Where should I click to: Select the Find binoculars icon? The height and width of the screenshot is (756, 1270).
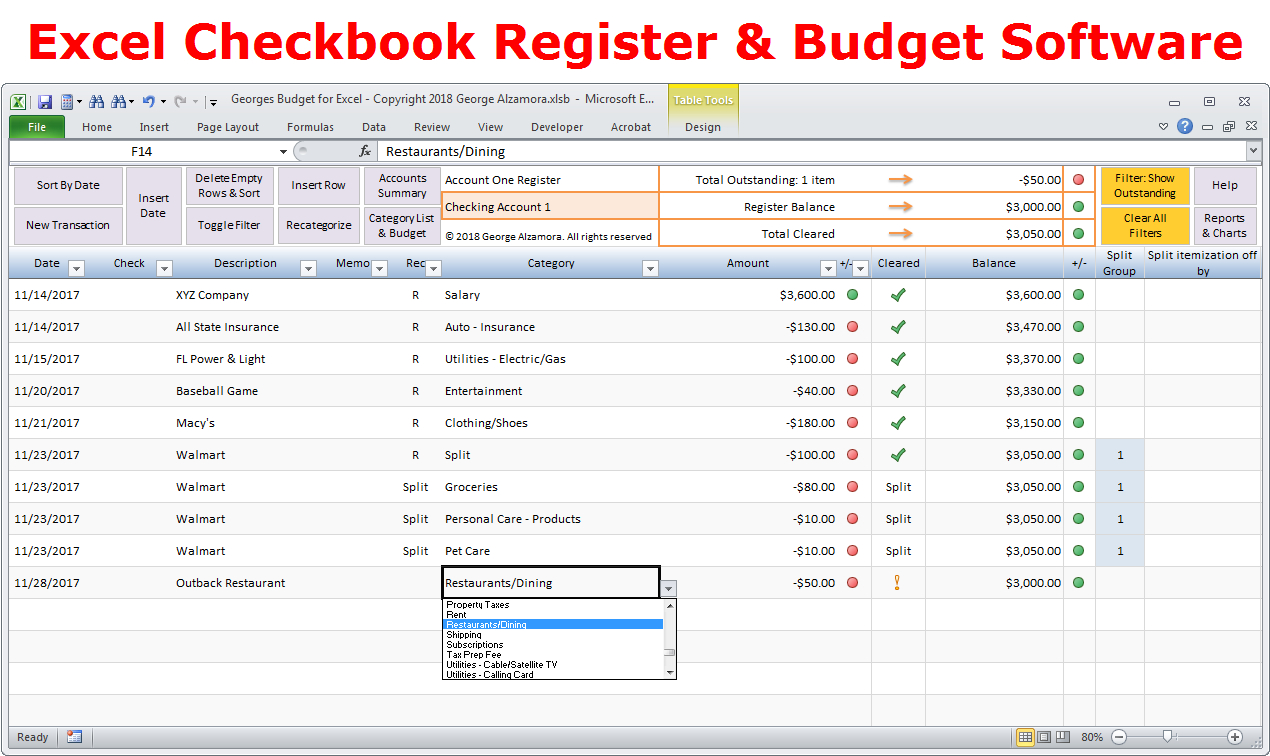pyautogui.click(x=98, y=101)
